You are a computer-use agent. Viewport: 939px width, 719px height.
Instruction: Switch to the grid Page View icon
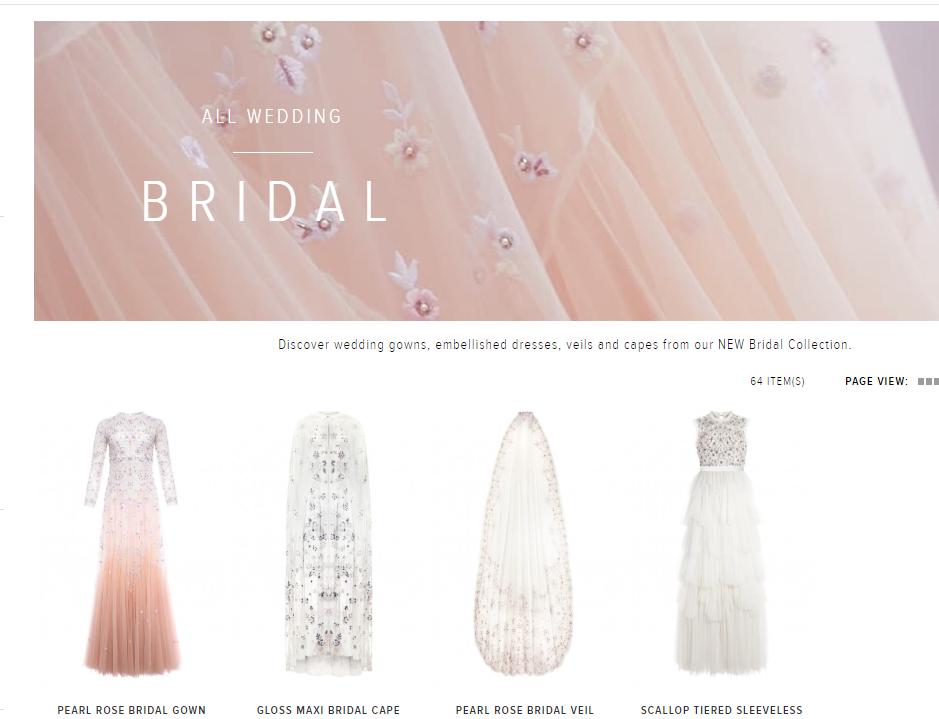tap(928, 381)
